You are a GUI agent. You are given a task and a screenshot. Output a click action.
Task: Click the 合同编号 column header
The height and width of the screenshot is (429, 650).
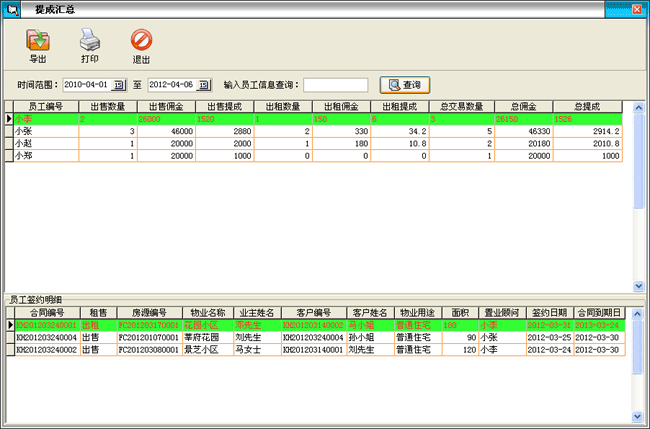(x=46, y=313)
